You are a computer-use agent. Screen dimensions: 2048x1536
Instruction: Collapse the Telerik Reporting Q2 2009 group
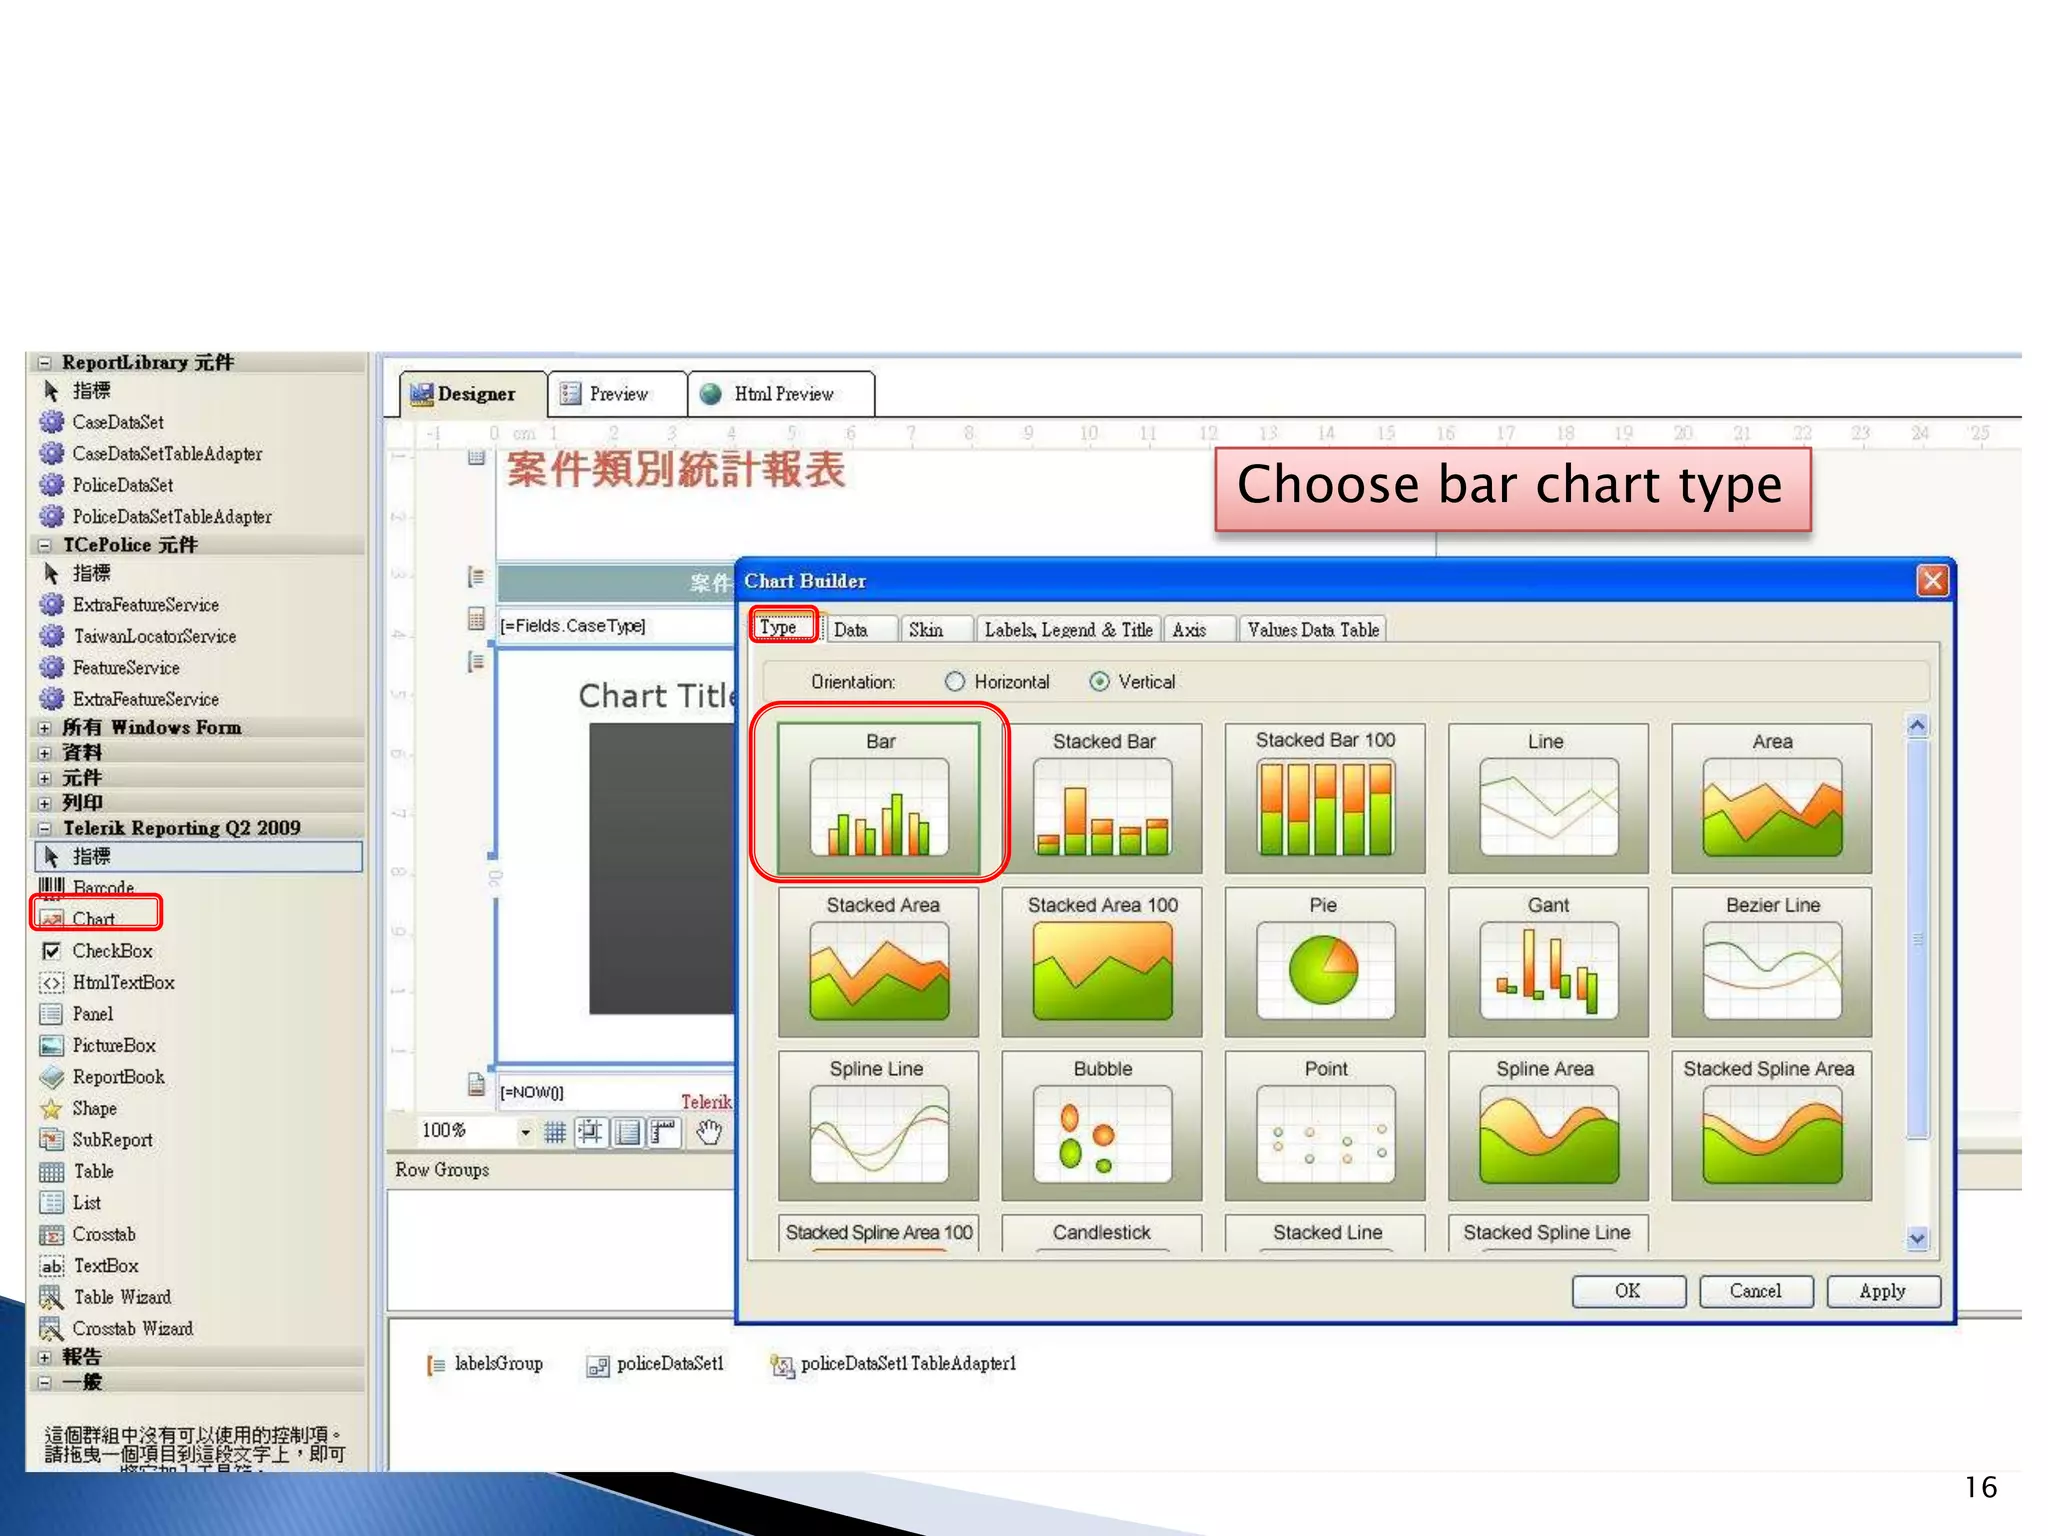click(44, 828)
